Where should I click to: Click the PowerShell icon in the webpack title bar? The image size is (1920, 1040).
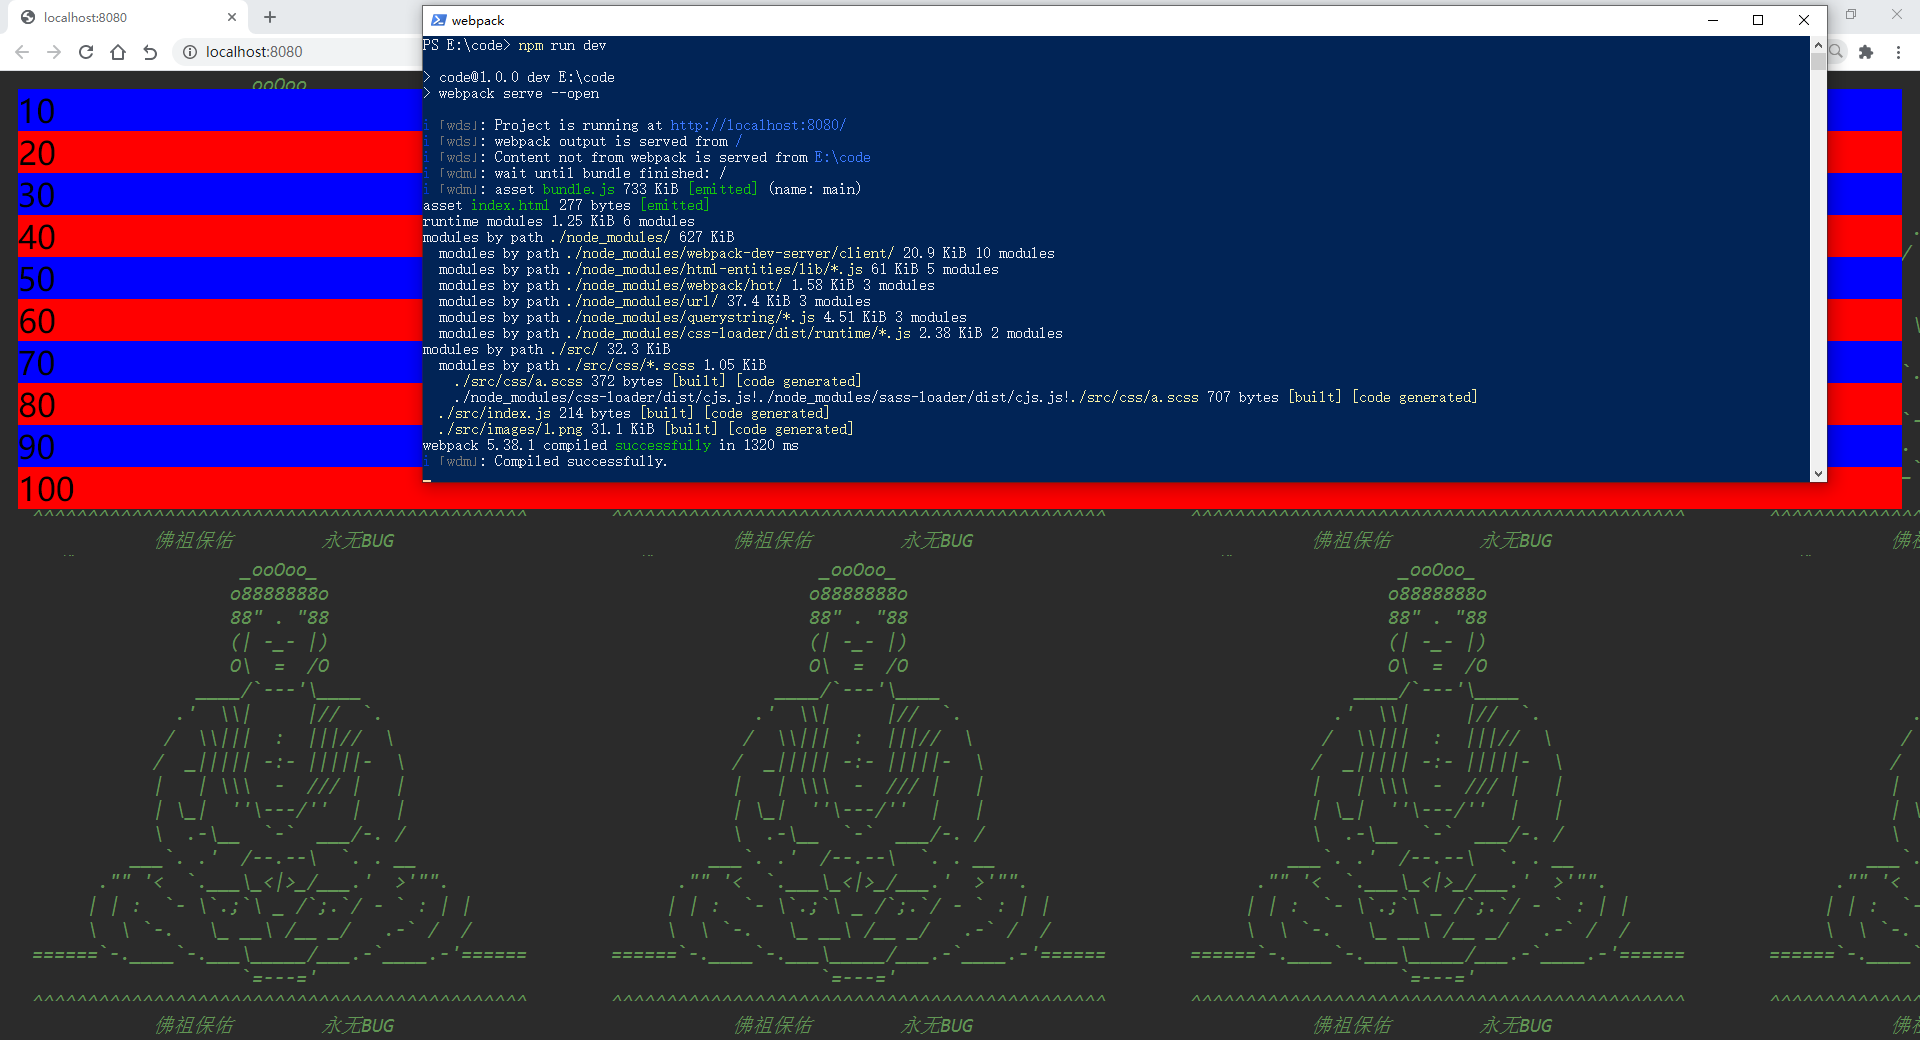click(x=439, y=20)
